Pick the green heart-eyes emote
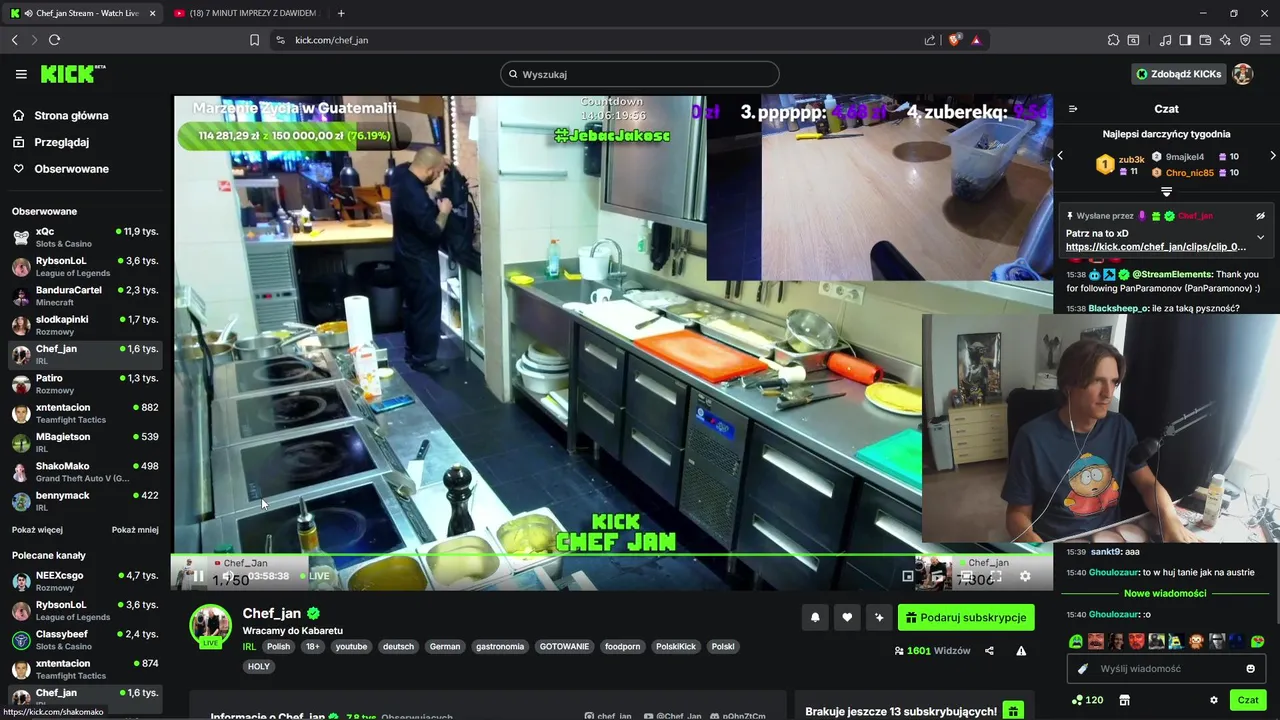This screenshot has height=720, width=1280. coord(1257,641)
